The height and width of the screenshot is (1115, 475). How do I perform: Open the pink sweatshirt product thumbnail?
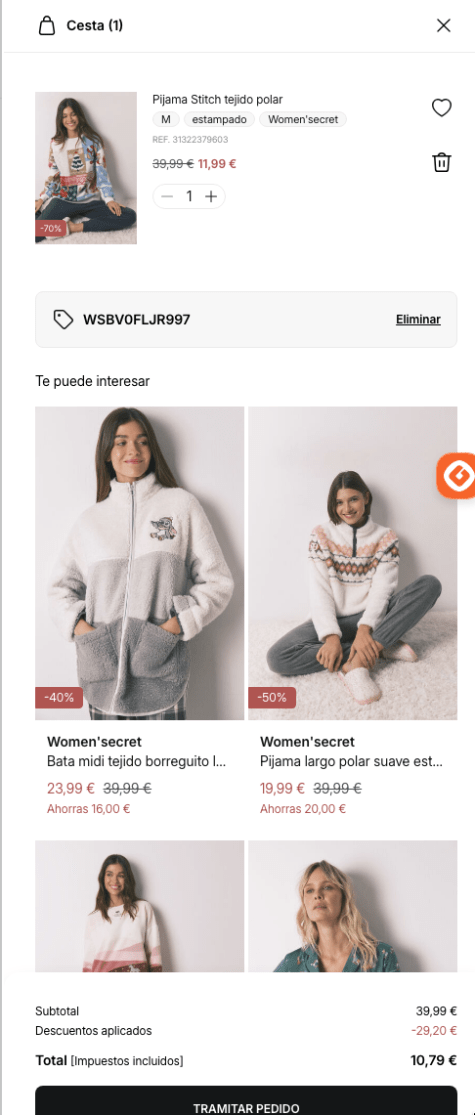point(139,906)
